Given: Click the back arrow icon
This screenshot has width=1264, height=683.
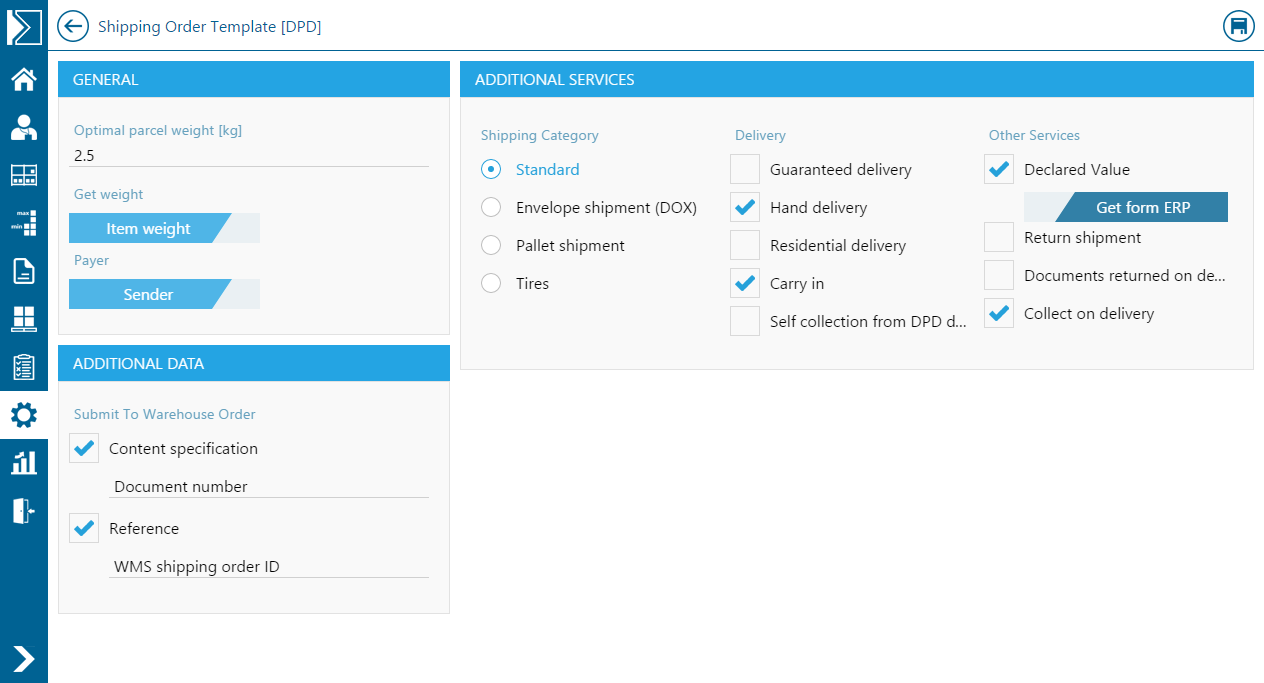Looking at the screenshot, I should [x=73, y=26].
